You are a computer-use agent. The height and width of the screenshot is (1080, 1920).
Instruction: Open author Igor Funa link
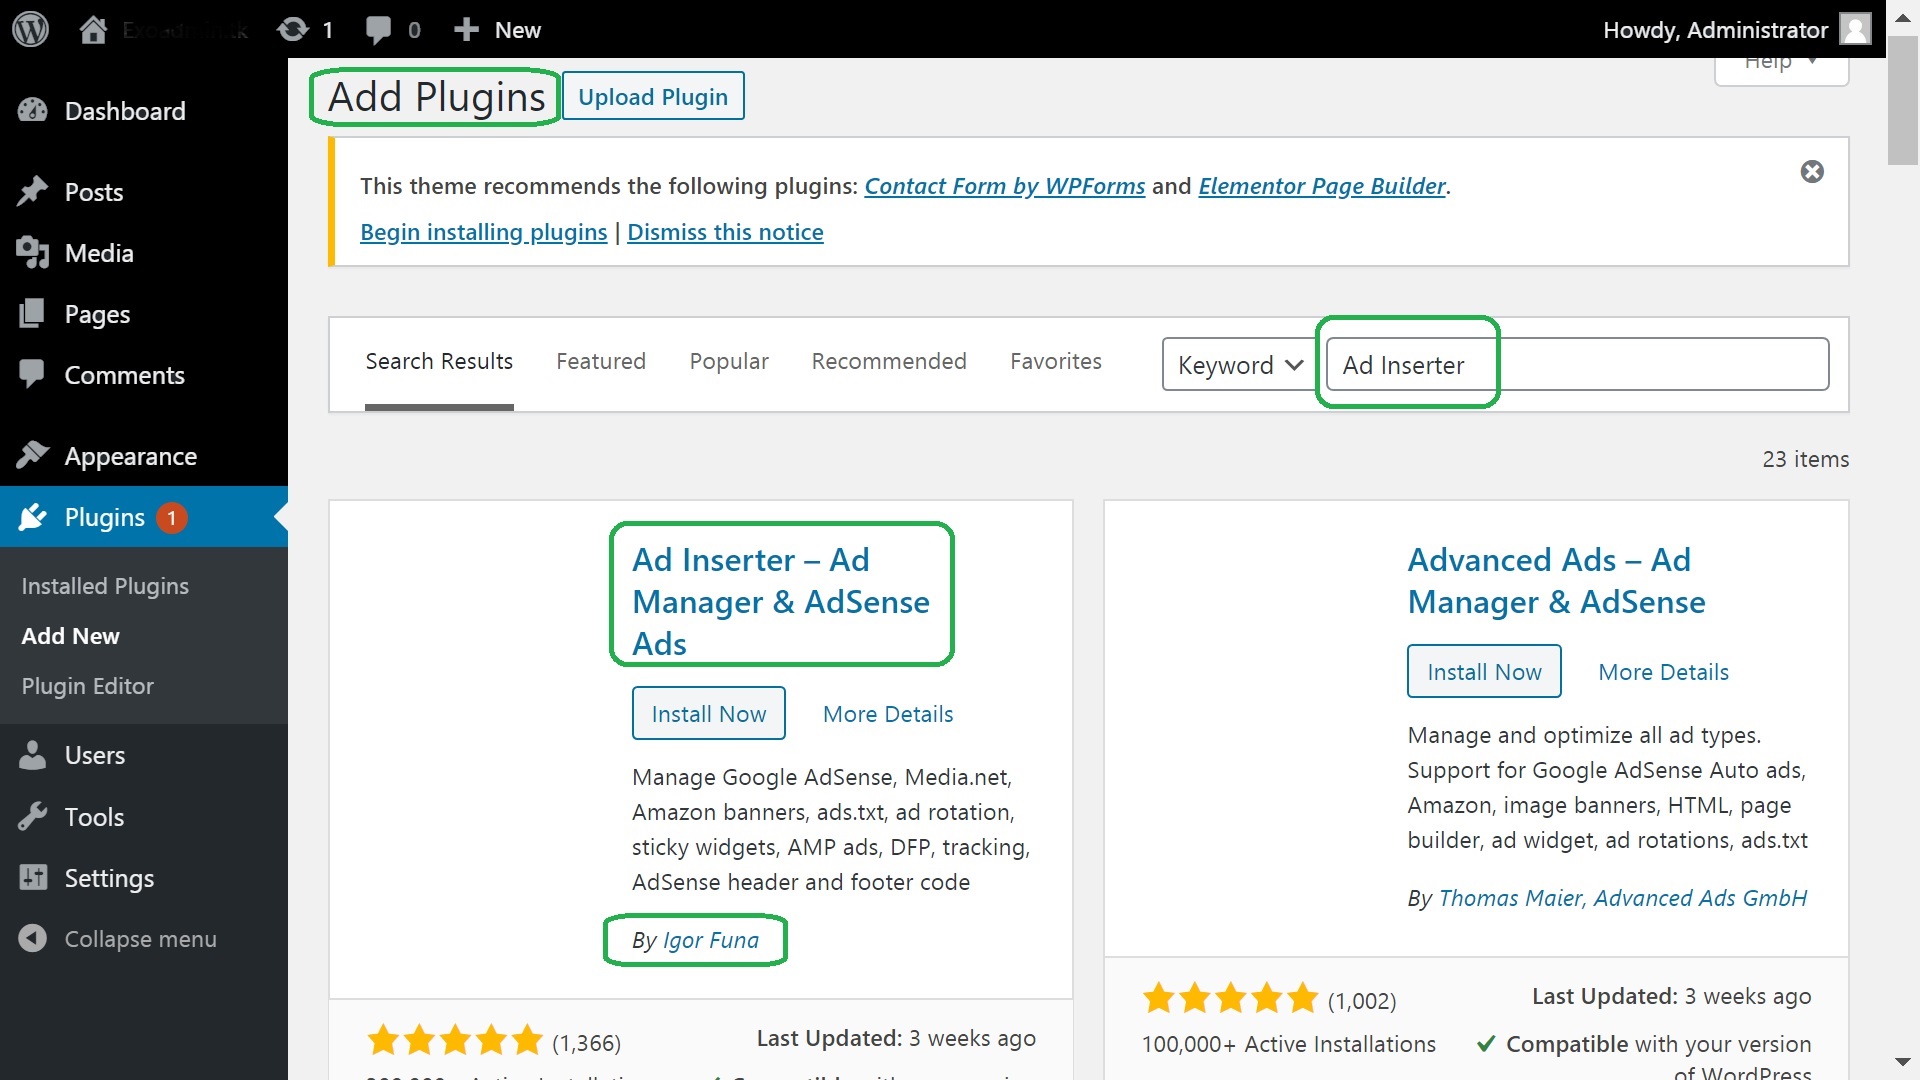click(x=711, y=940)
